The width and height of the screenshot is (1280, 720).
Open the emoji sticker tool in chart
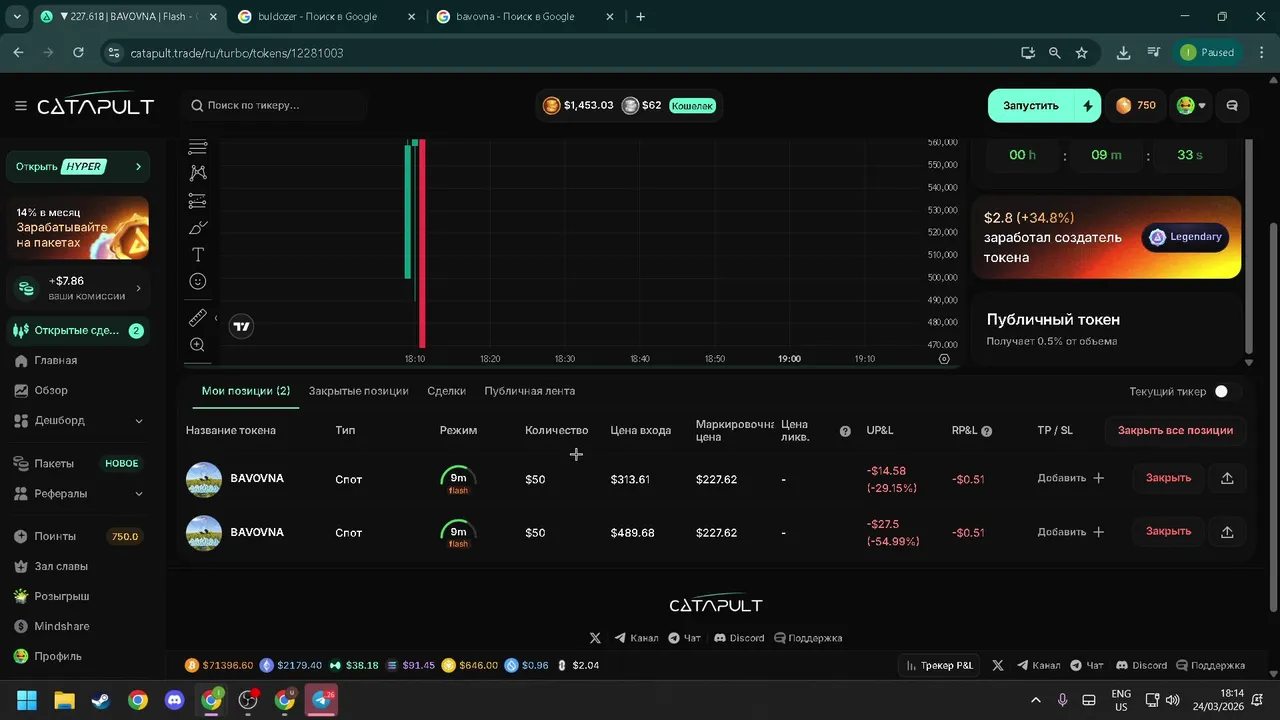pos(198,282)
